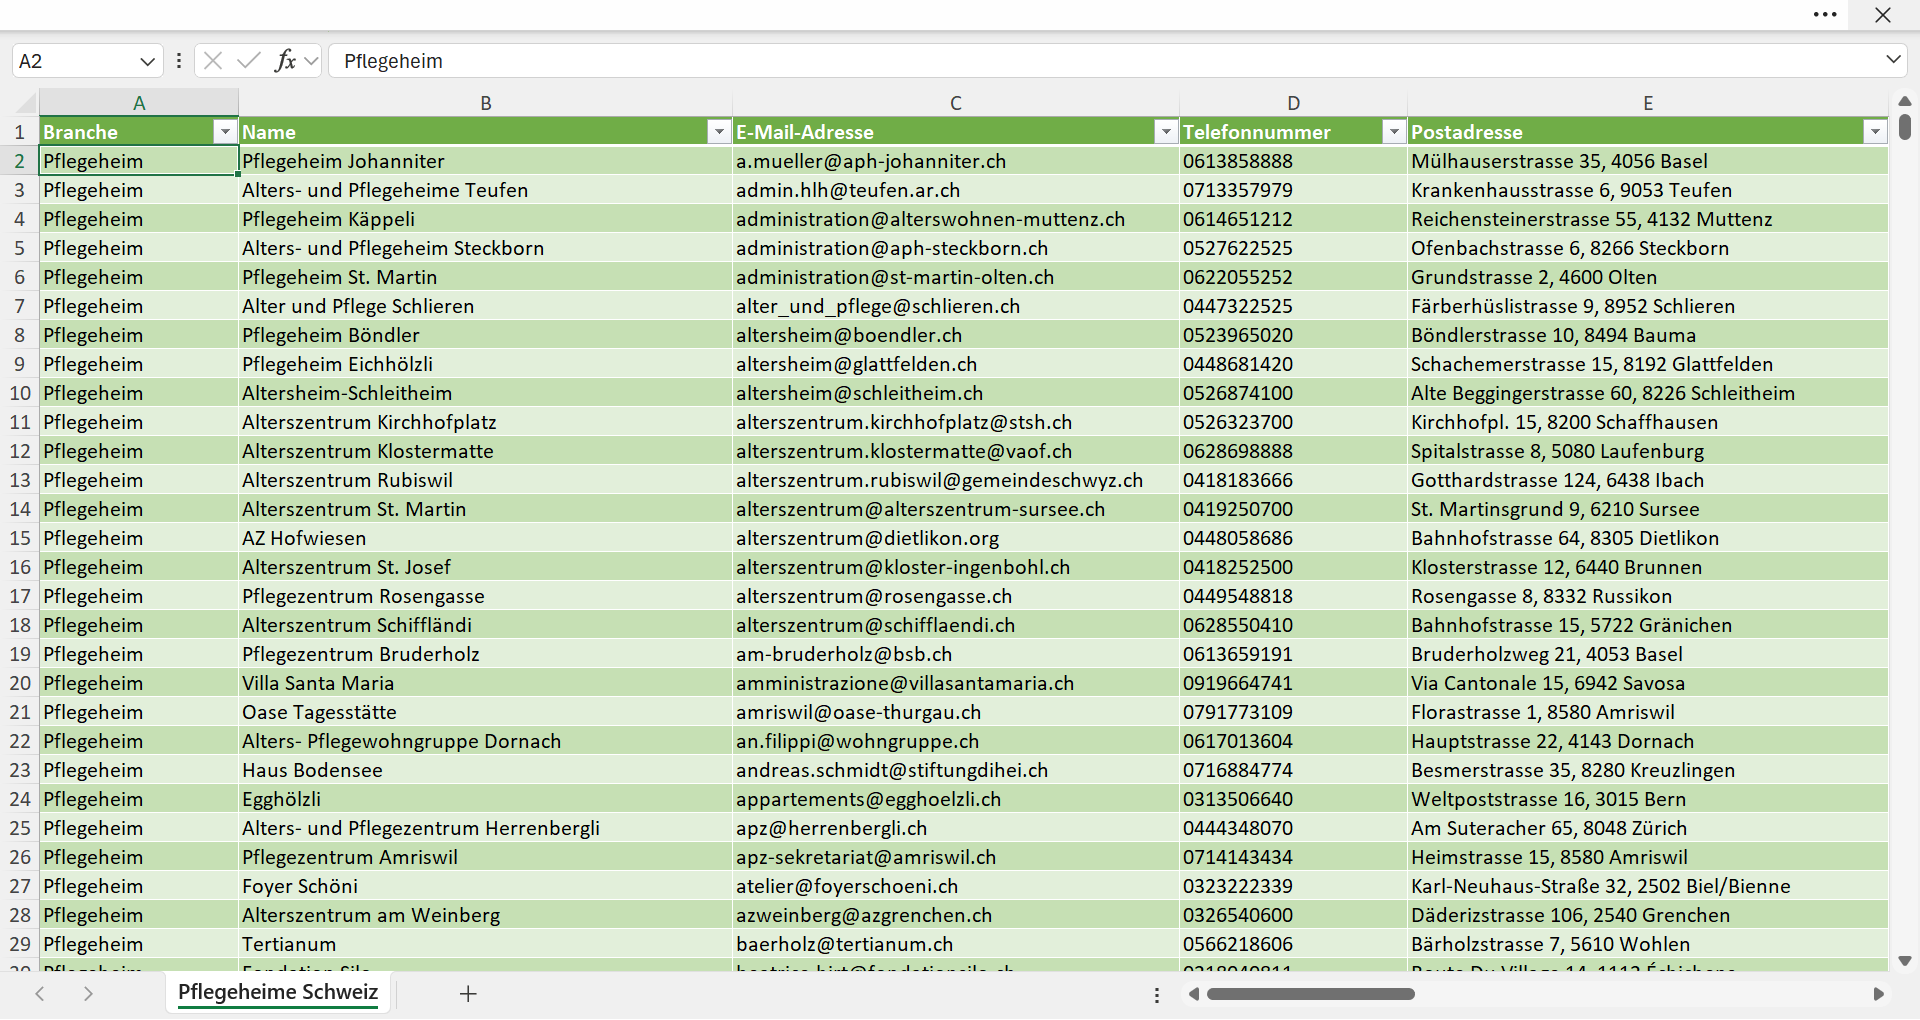Image resolution: width=1920 pixels, height=1020 pixels.
Task: Click the add new sheet plus icon
Action: [x=468, y=993]
